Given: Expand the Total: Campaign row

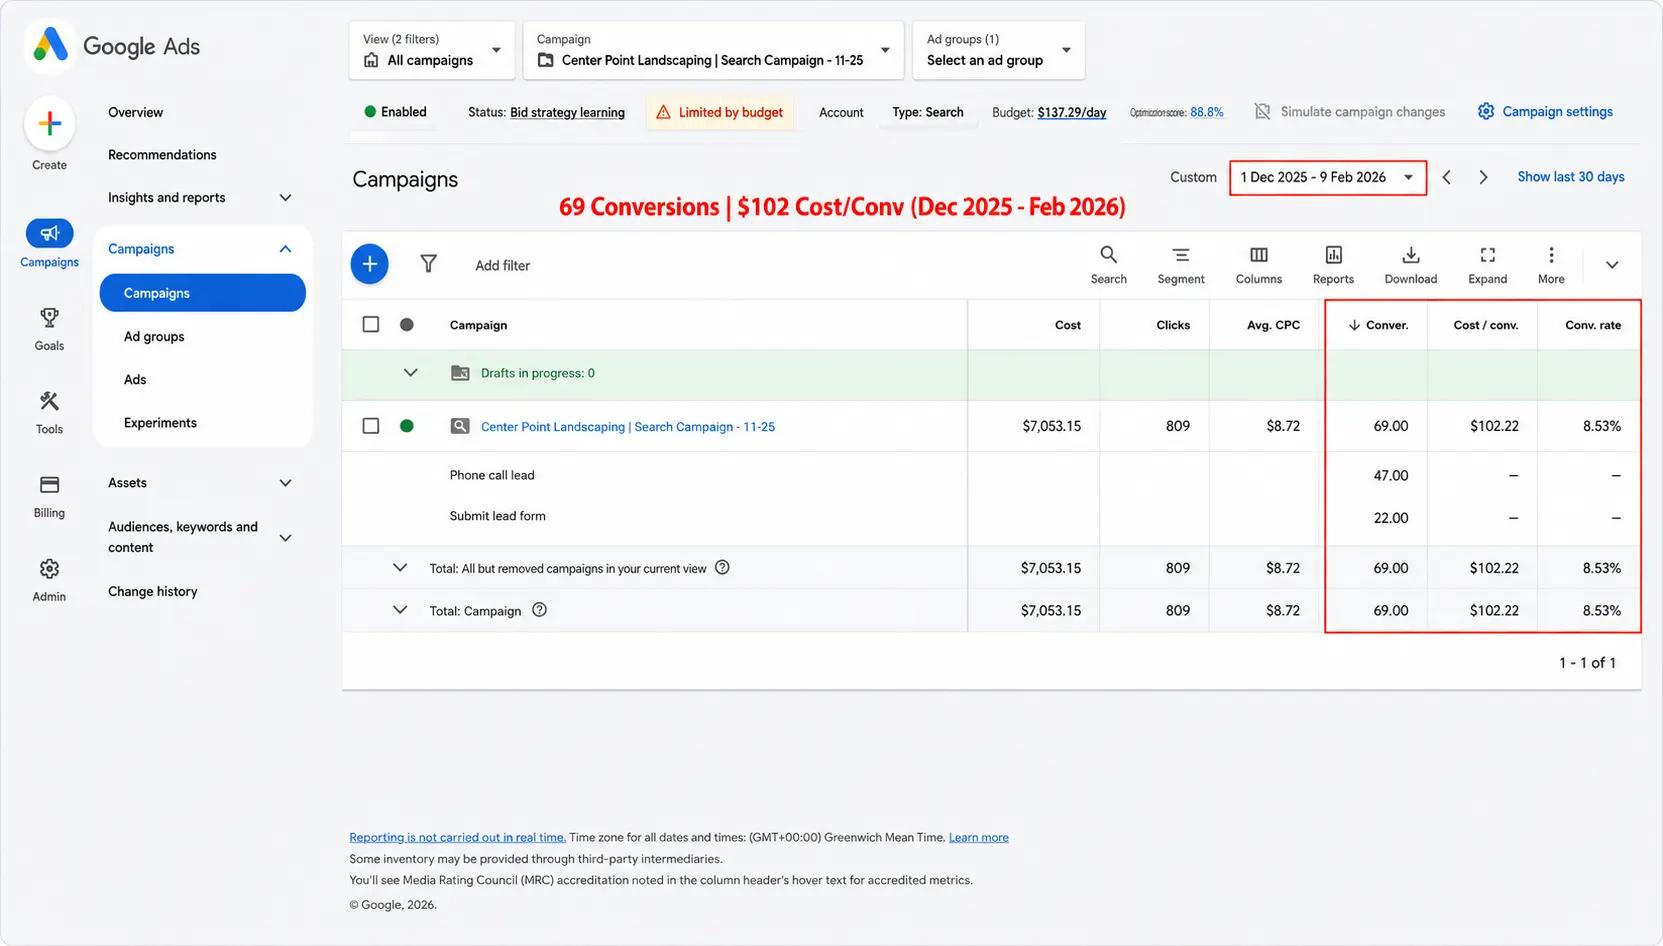Looking at the screenshot, I should pyautogui.click(x=400, y=610).
